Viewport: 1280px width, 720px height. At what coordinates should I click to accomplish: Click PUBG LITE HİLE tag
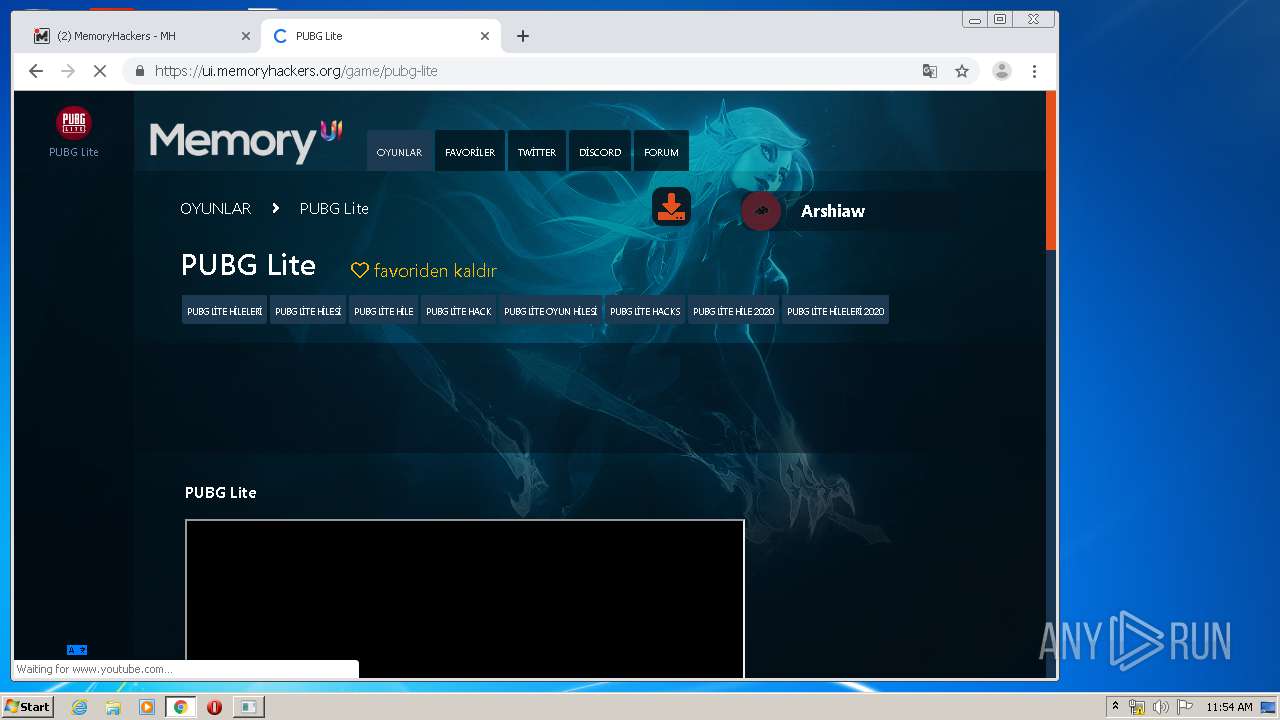pyautogui.click(x=384, y=311)
